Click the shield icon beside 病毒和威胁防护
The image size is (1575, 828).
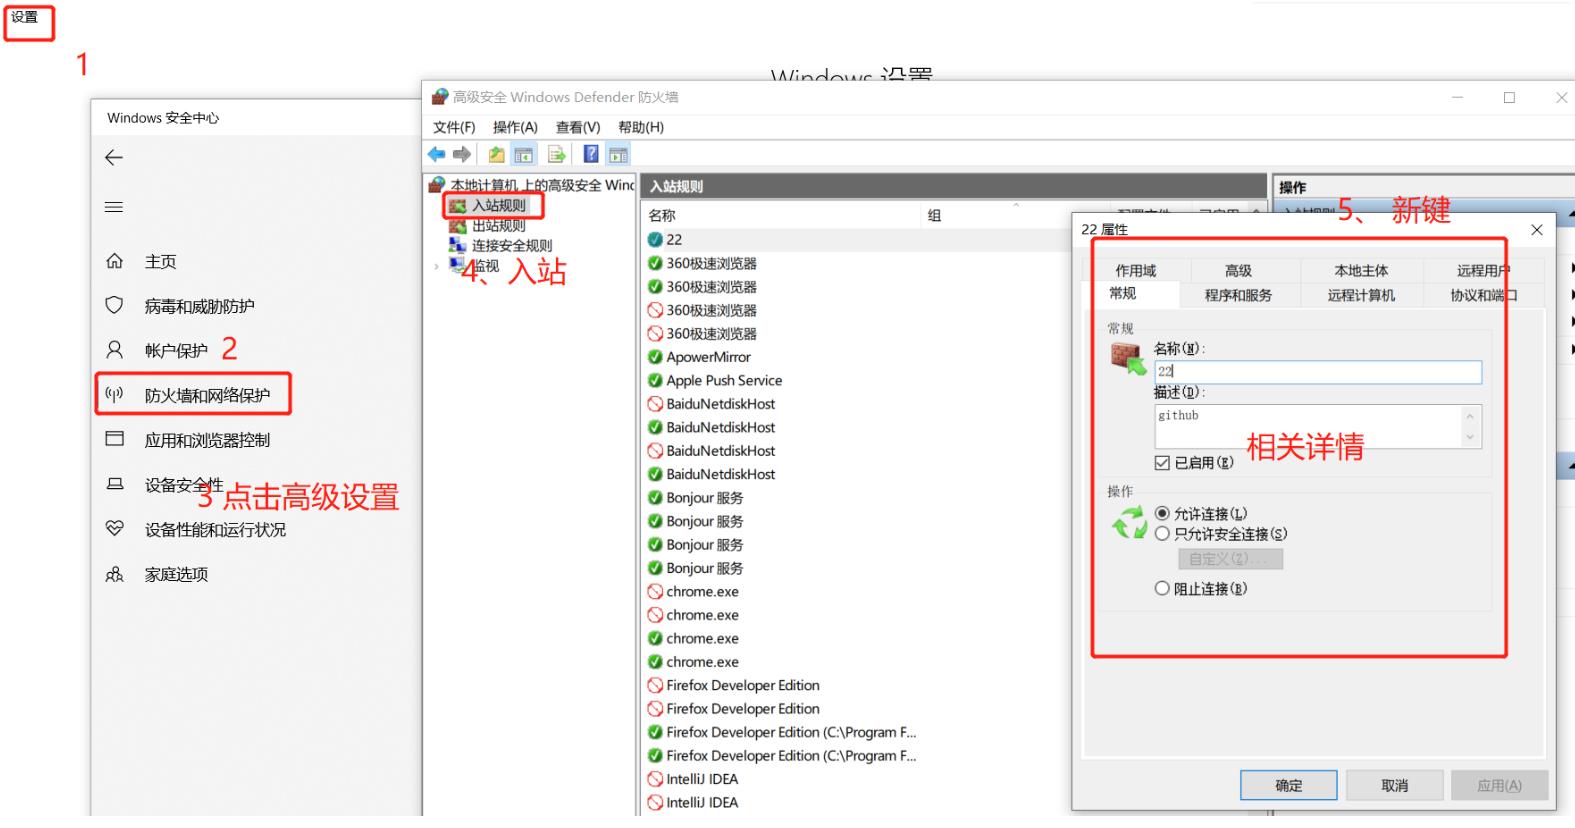click(x=114, y=305)
